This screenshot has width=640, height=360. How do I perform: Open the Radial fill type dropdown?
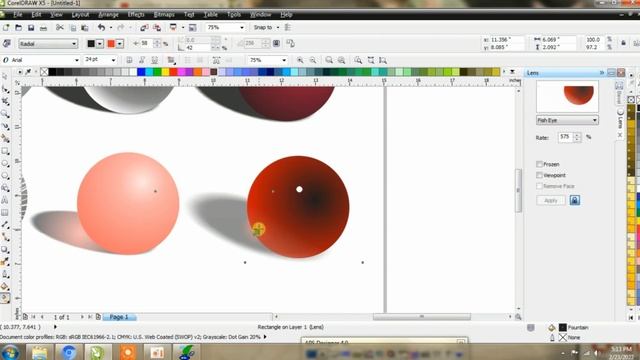click(x=48, y=44)
